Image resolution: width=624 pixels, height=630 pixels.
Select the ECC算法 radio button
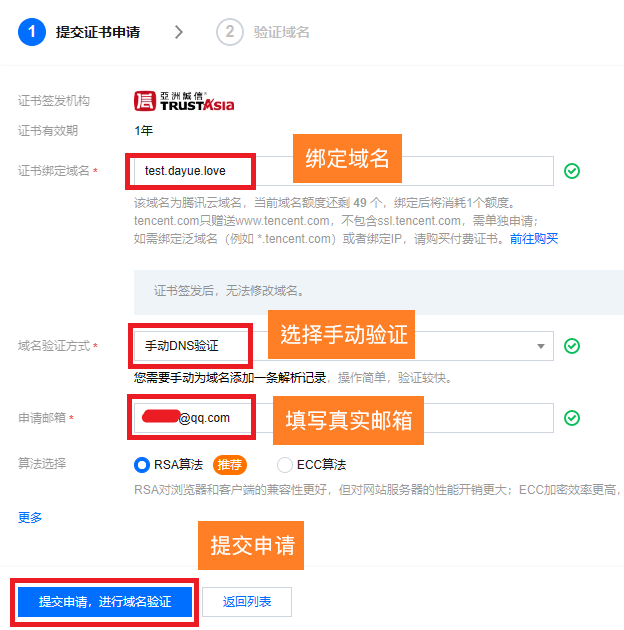[284, 465]
